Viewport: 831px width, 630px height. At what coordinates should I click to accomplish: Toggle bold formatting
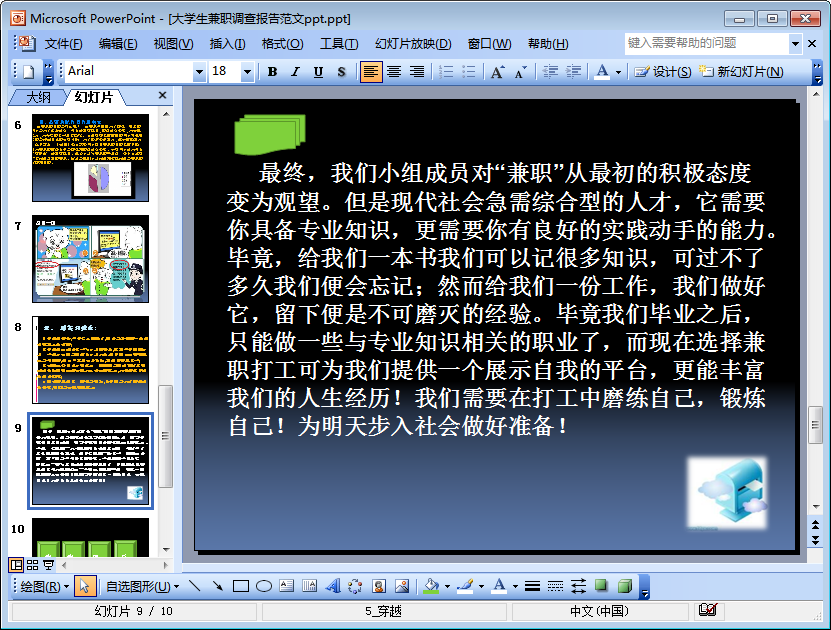pyautogui.click(x=272, y=72)
